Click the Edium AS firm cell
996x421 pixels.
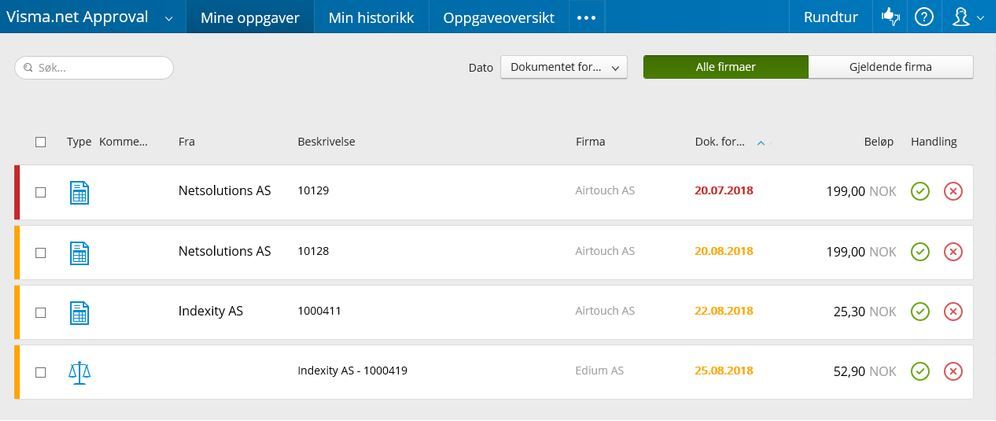(600, 371)
